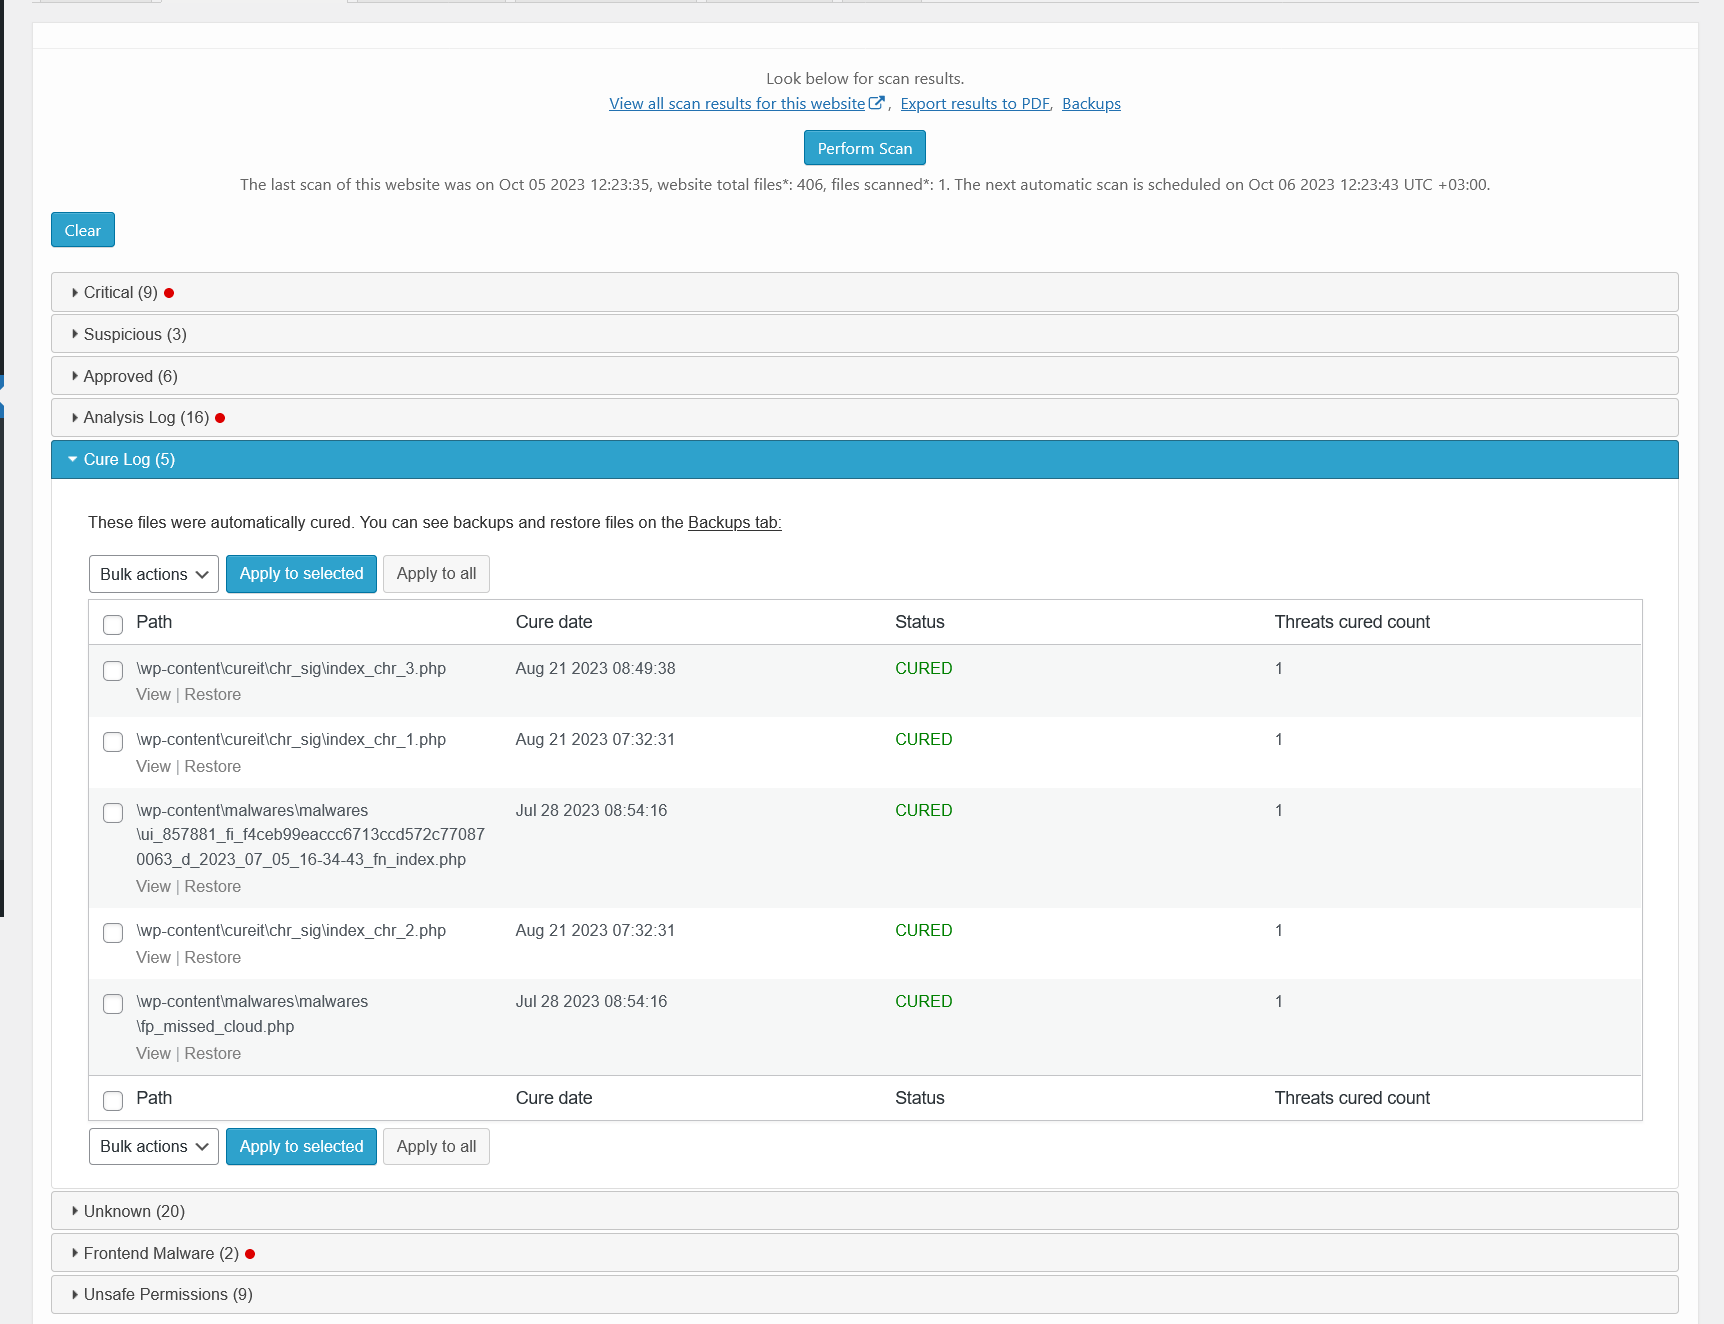
Task: Click Export results to PDF link
Action: [975, 104]
